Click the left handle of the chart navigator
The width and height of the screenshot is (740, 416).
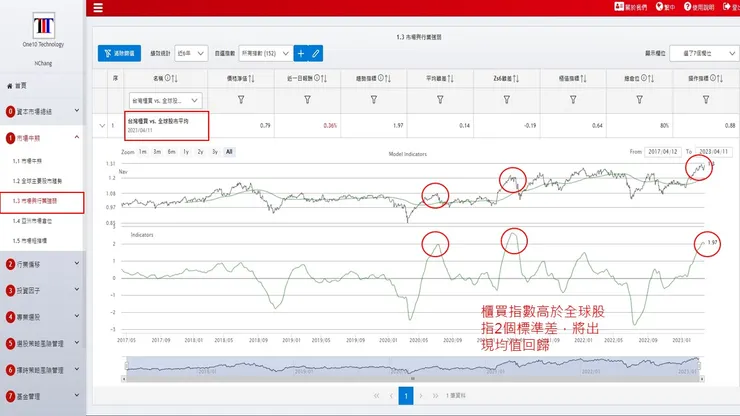[126, 366]
